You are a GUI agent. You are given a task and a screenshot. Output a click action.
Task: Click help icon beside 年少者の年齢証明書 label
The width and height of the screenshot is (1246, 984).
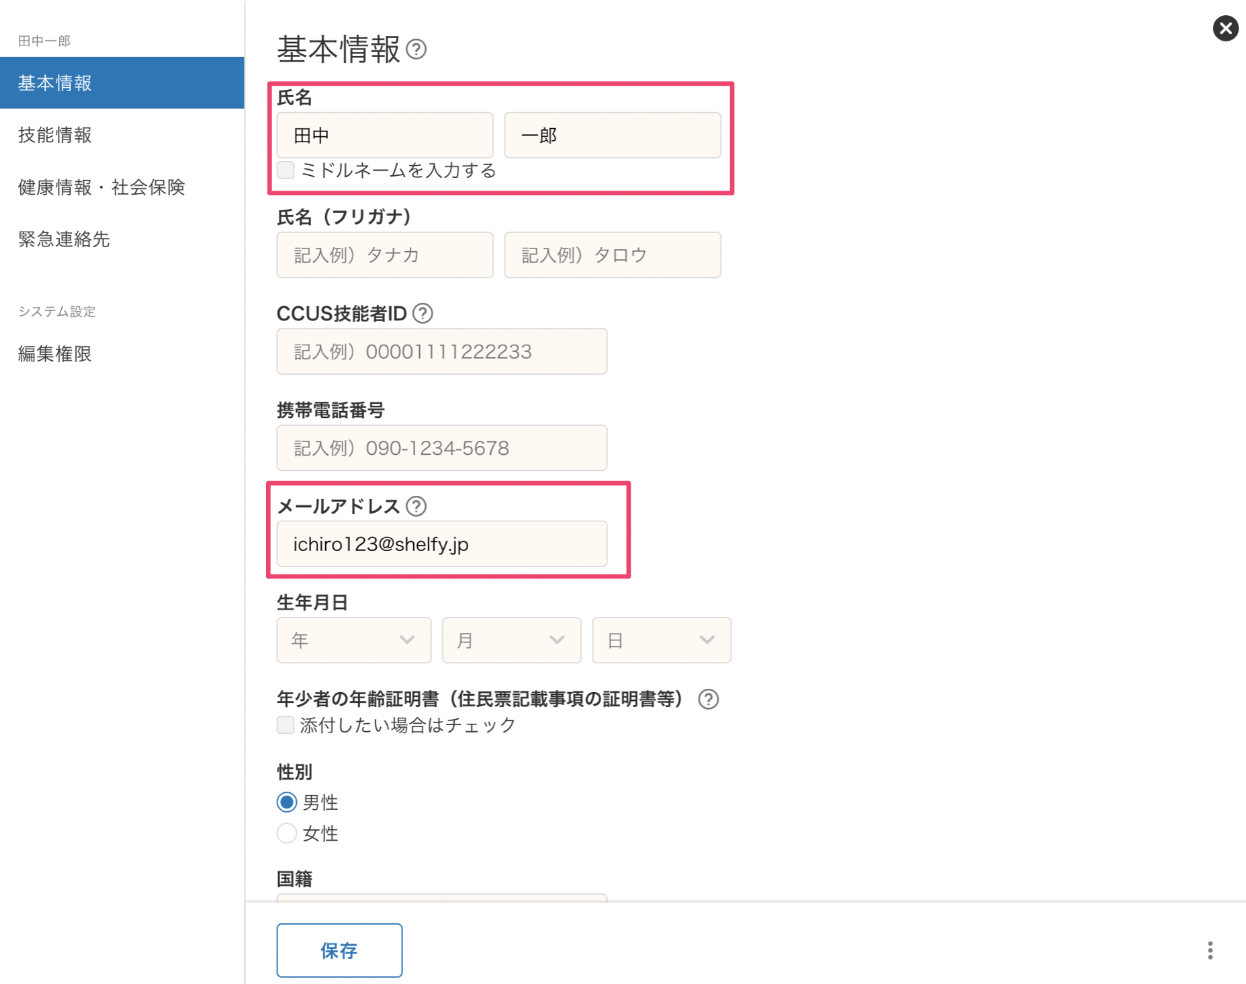tap(708, 699)
